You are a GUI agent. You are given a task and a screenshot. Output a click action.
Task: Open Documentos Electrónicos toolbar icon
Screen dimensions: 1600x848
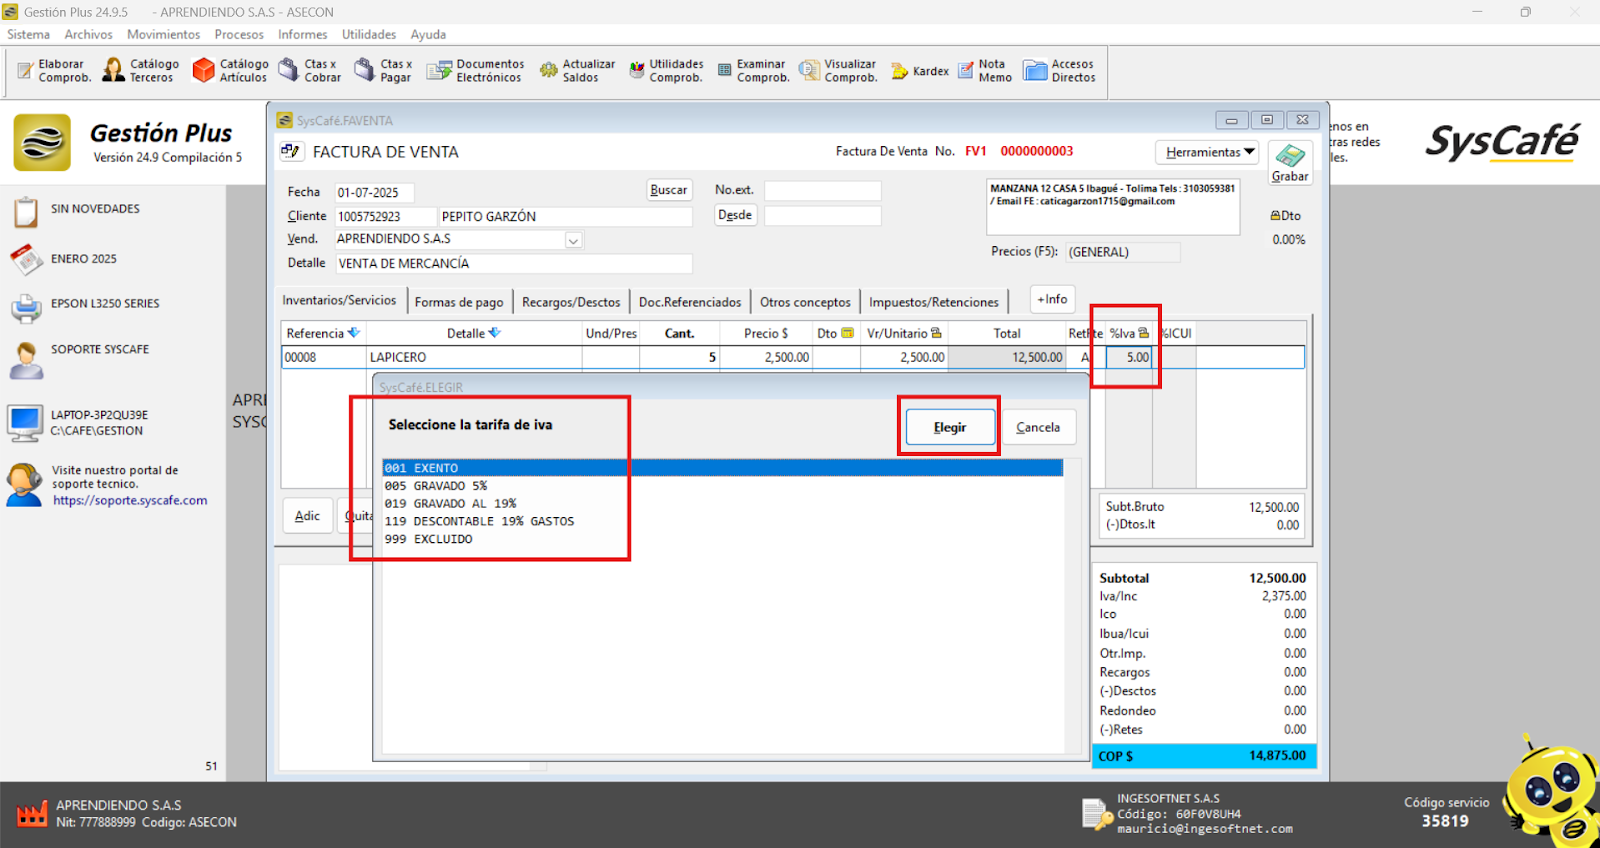(476, 71)
